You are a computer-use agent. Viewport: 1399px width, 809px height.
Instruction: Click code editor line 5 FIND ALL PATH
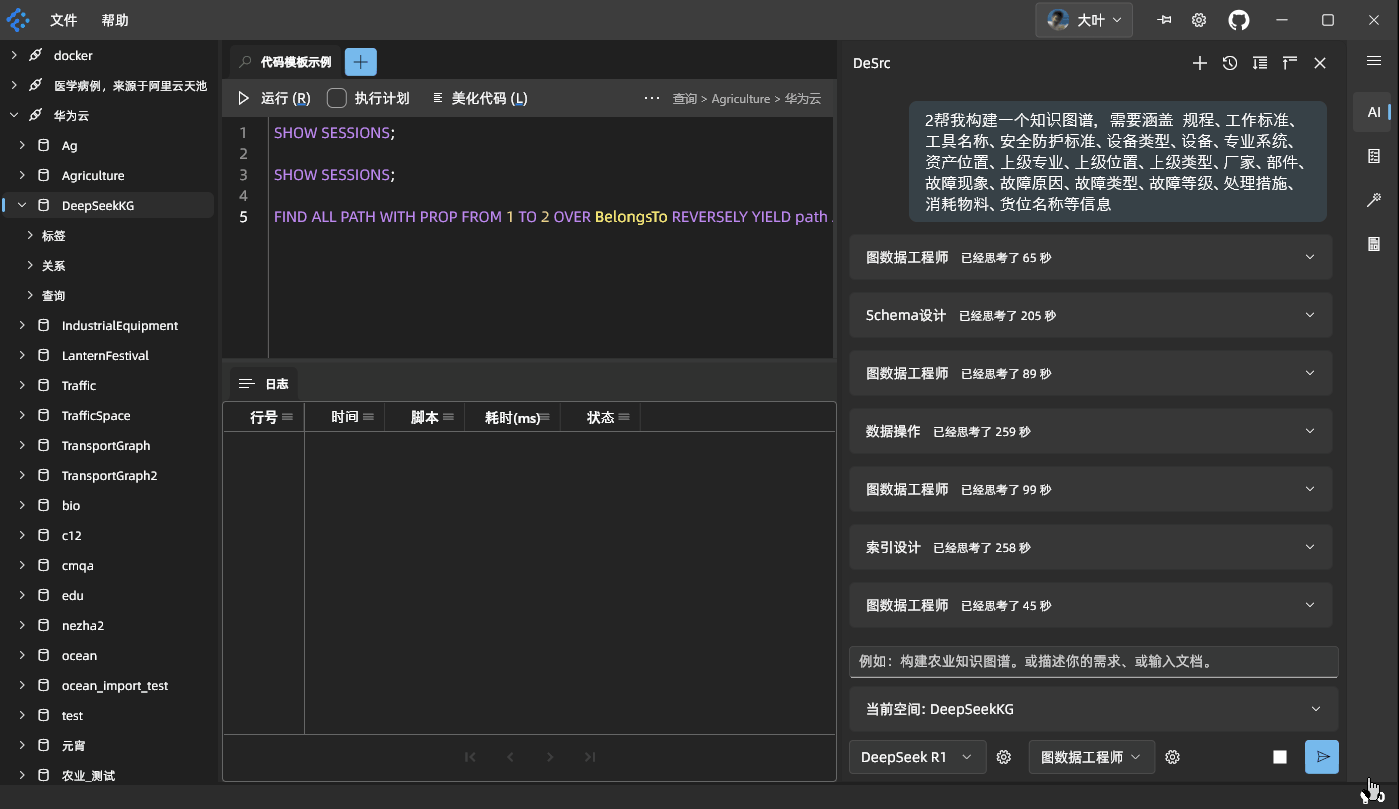pos(552,216)
